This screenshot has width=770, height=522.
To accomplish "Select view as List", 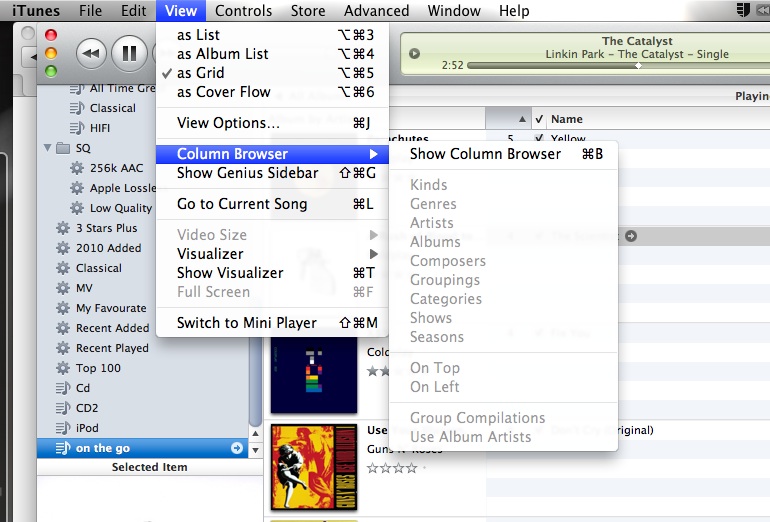I will [272, 35].
